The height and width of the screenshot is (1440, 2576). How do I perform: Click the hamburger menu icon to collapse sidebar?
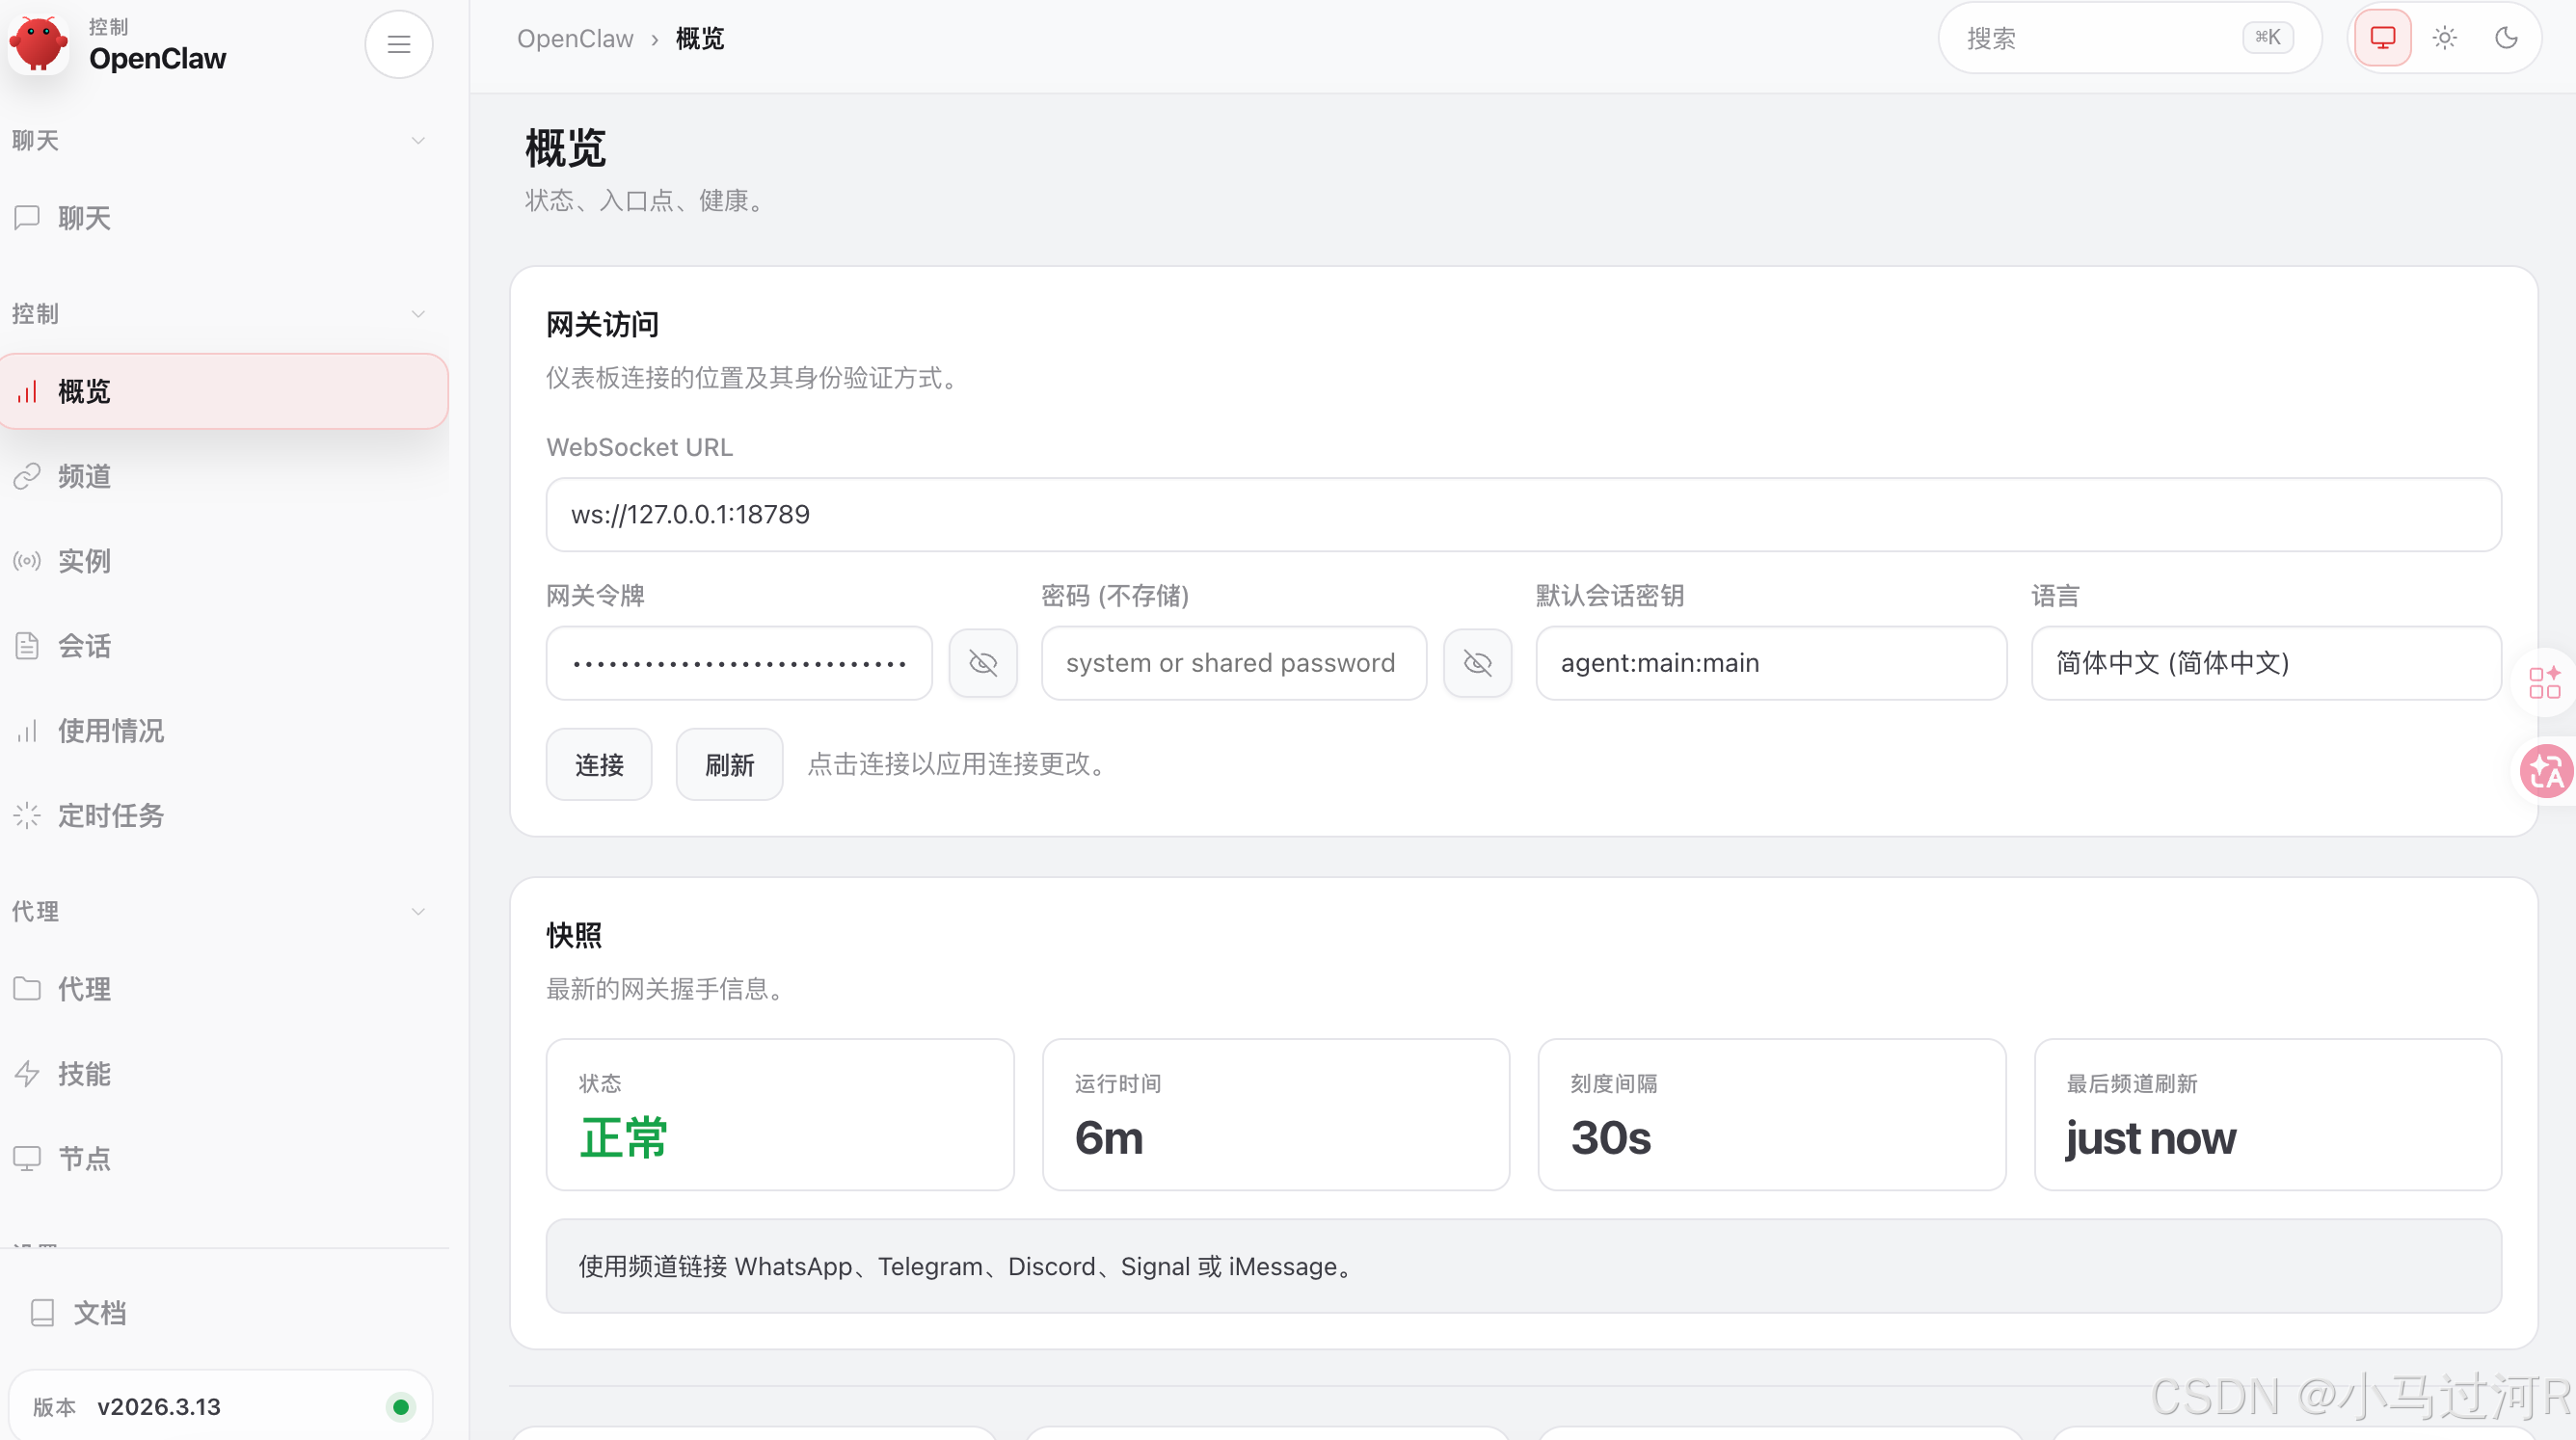pos(398,44)
